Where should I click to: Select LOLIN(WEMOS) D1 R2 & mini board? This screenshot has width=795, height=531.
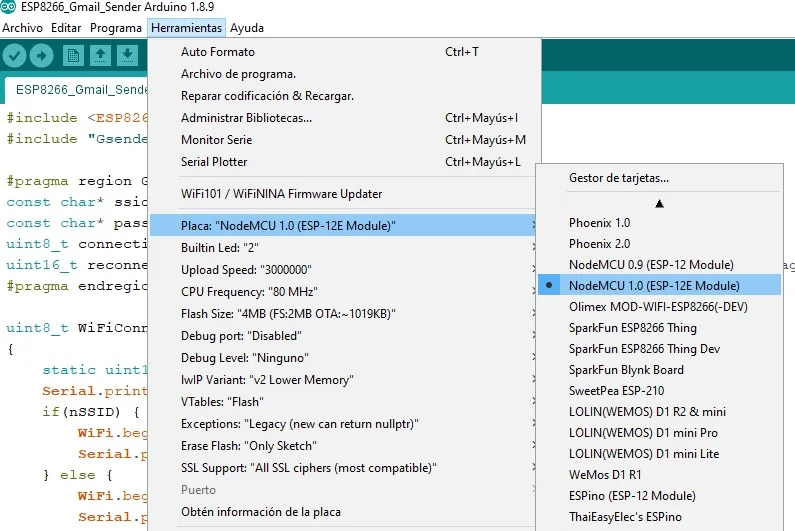click(659, 412)
